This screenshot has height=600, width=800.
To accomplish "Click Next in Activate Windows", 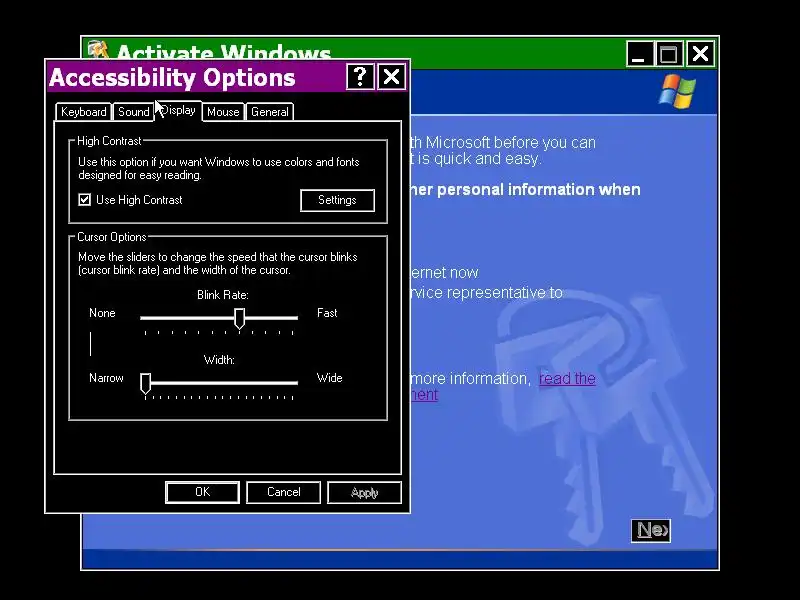I will pyautogui.click(x=651, y=531).
